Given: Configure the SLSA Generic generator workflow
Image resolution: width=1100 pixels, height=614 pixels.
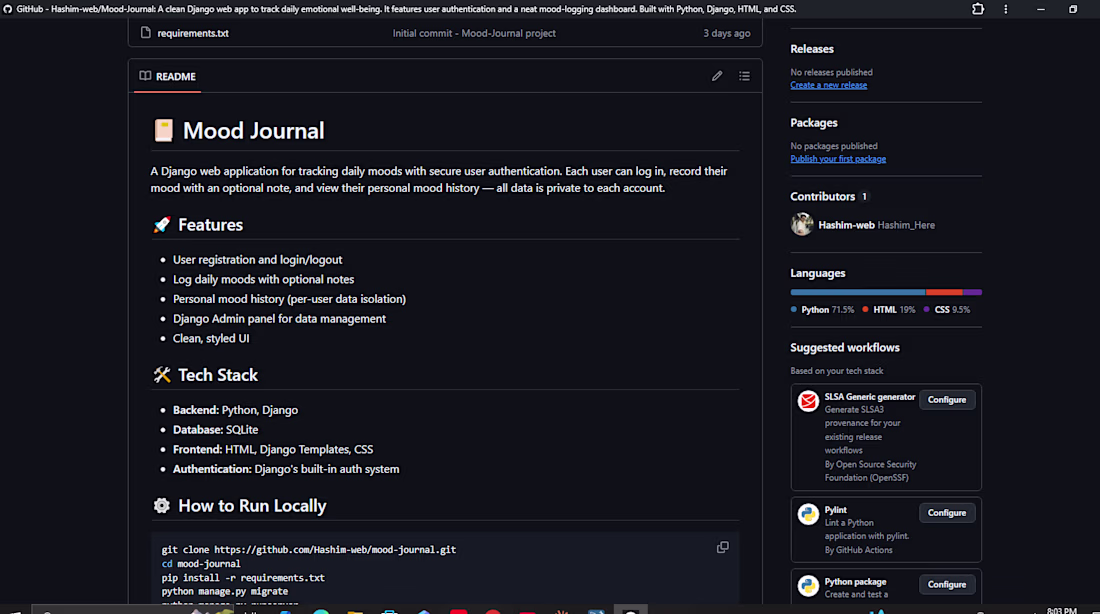Looking at the screenshot, I should [x=946, y=400].
